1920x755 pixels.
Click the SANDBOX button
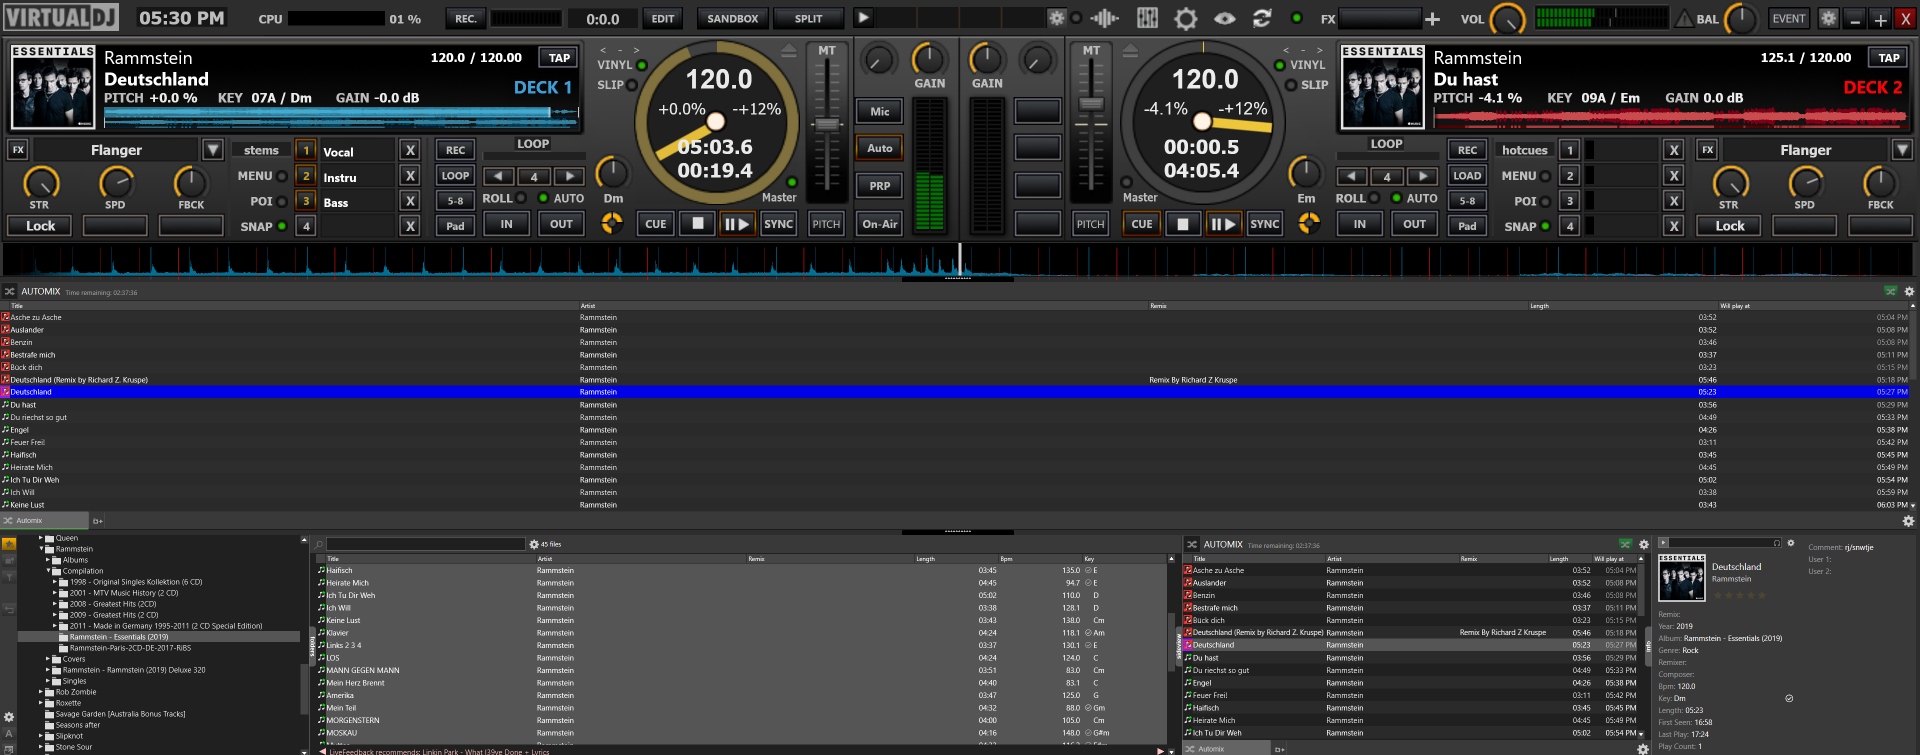pos(732,18)
